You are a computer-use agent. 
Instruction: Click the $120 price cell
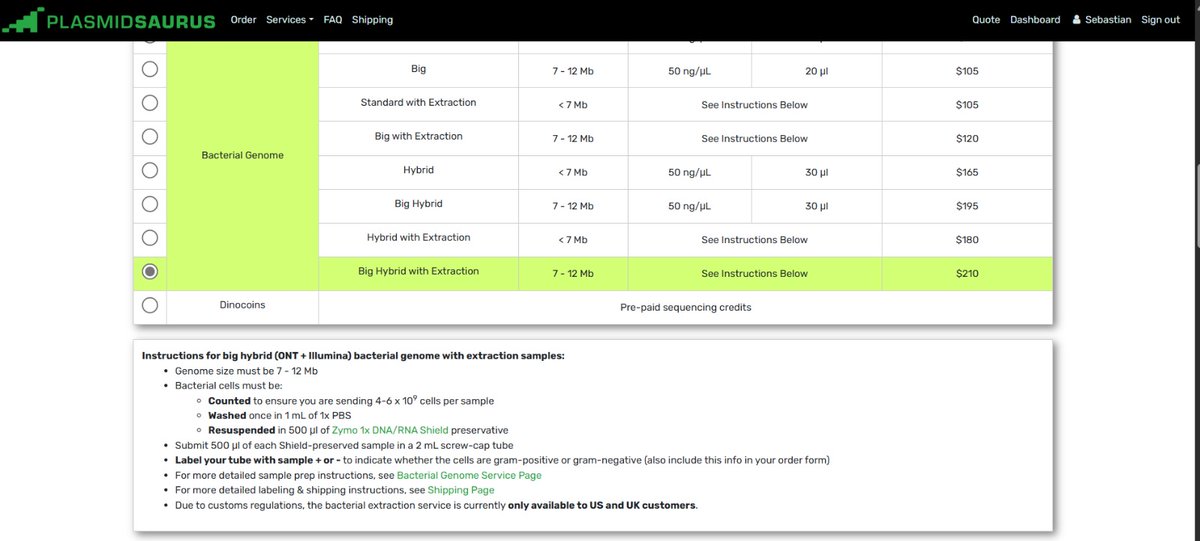tap(967, 138)
